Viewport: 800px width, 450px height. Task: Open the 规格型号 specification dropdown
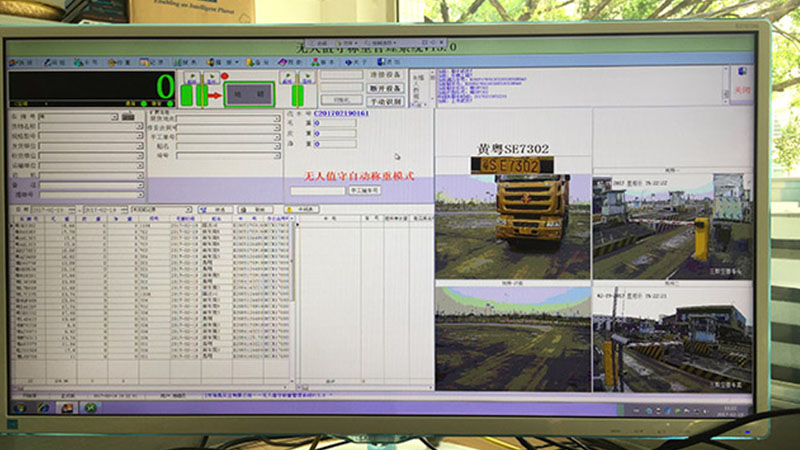[139, 136]
